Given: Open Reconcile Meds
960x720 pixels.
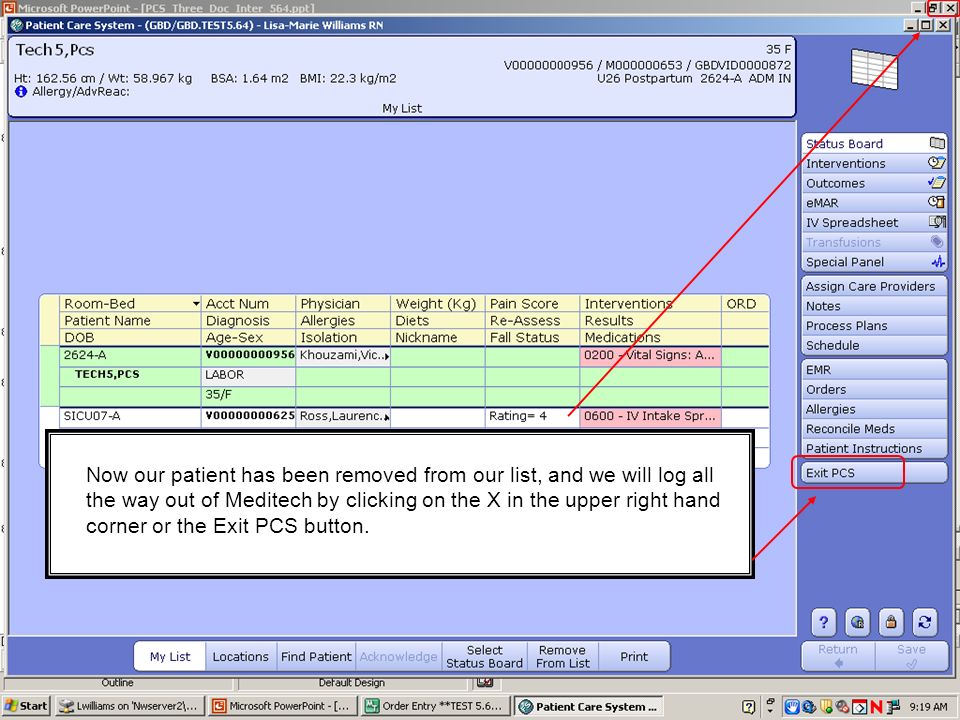Looking at the screenshot, I should pos(874,429).
